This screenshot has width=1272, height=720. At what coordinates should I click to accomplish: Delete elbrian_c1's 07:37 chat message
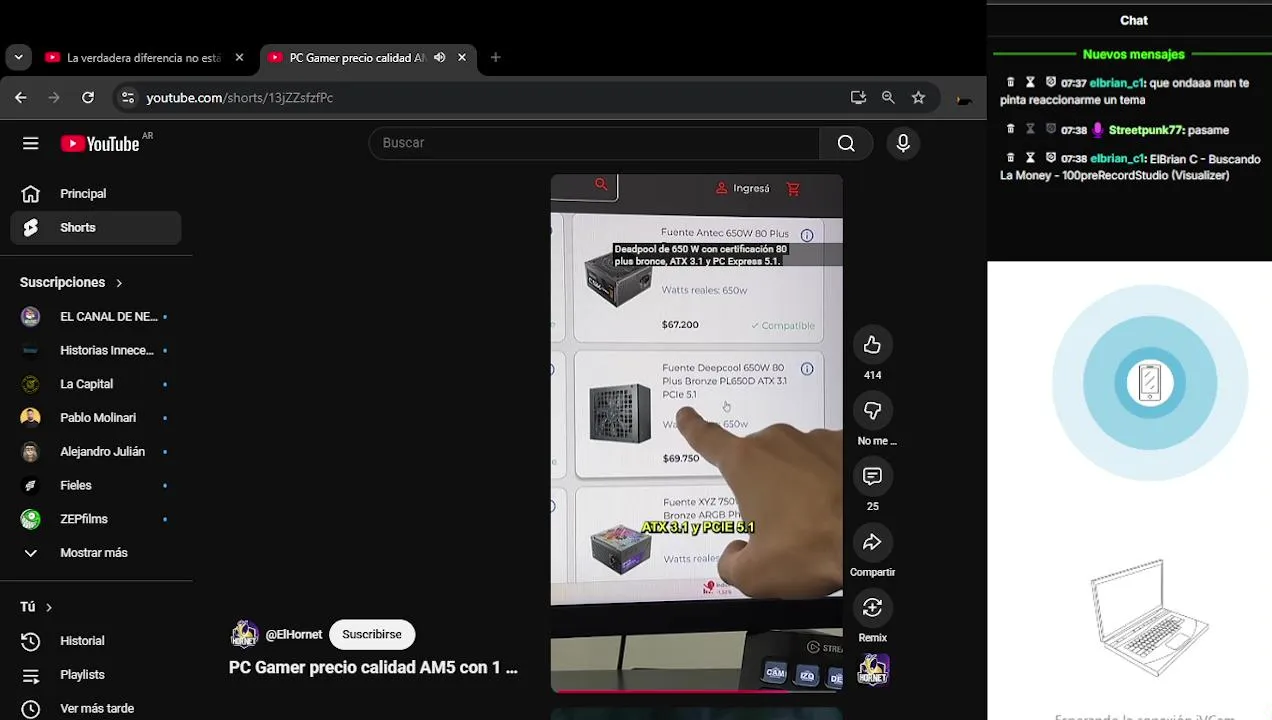1010,83
